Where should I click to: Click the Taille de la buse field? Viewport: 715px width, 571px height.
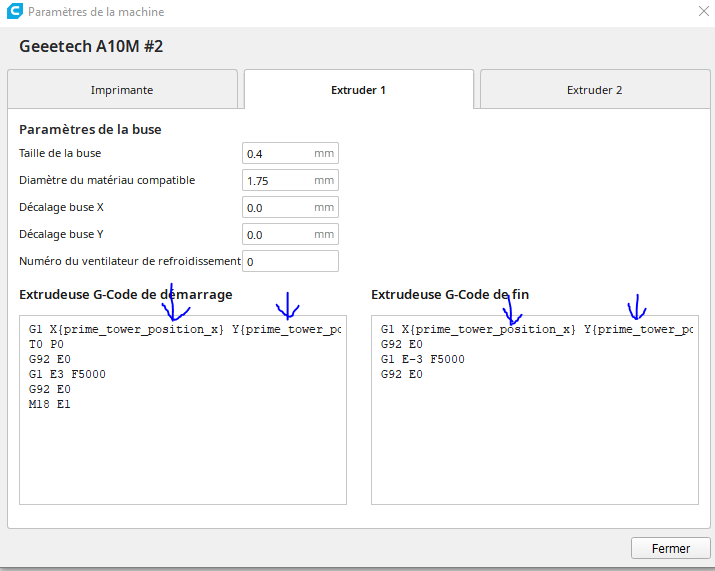coord(290,153)
